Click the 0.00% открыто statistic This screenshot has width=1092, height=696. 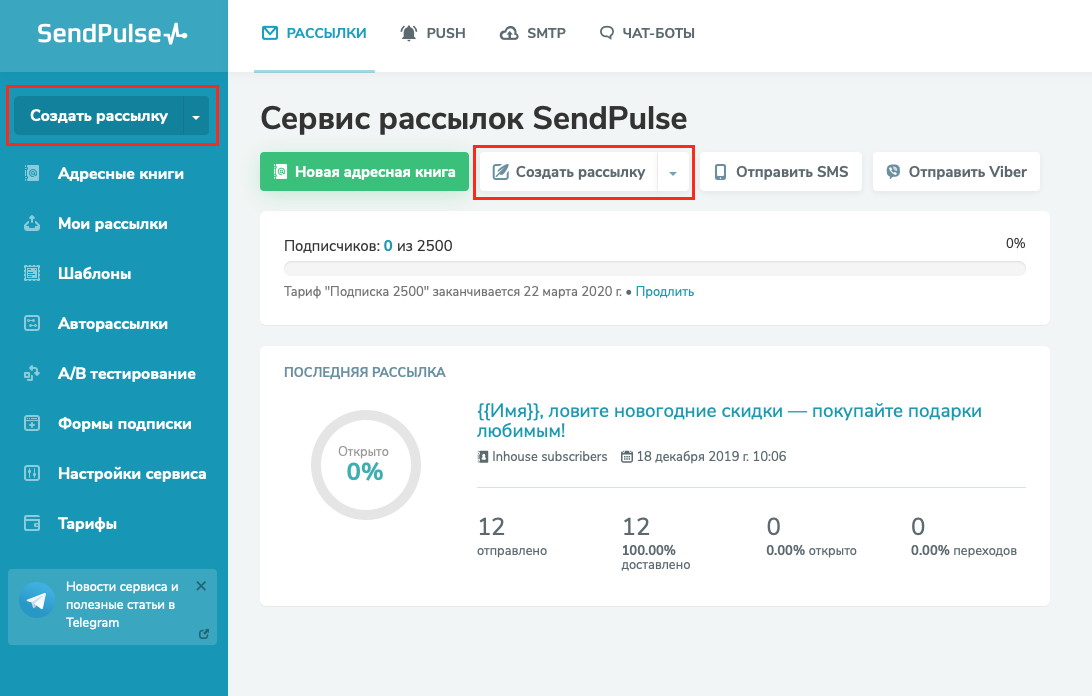[811, 536]
